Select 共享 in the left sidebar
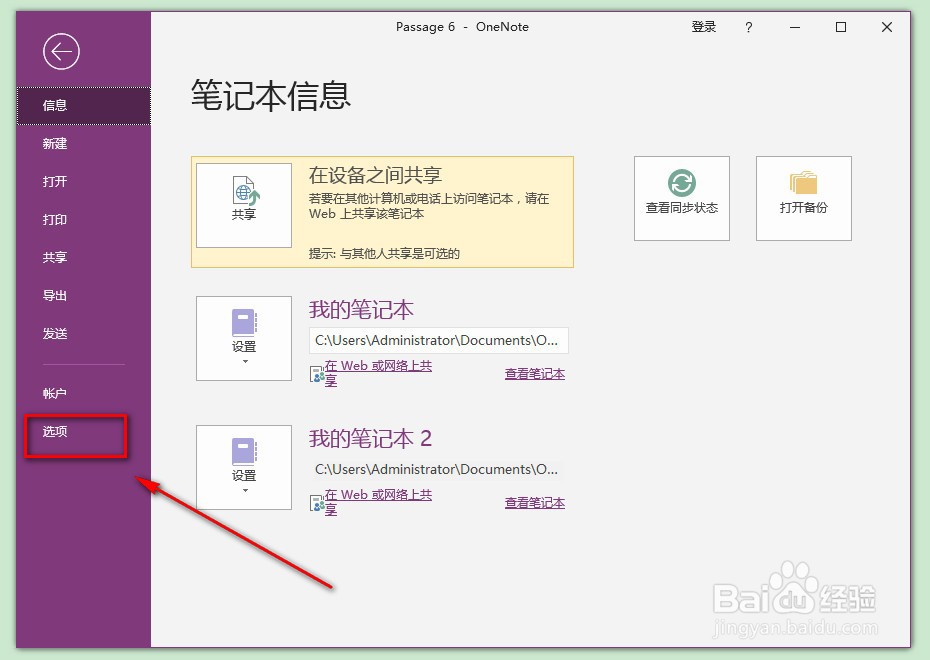Viewport: 930px width, 660px height. (84, 257)
